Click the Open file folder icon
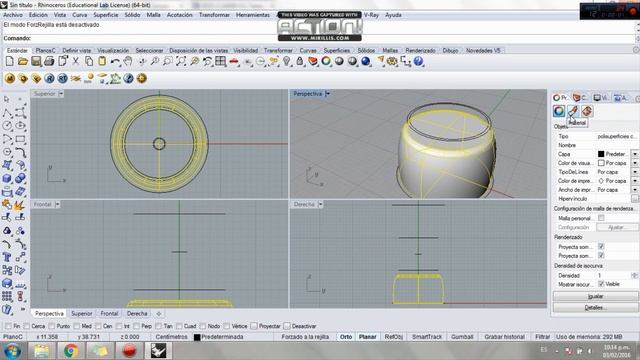640x360 pixels. [x=22, y=62]
